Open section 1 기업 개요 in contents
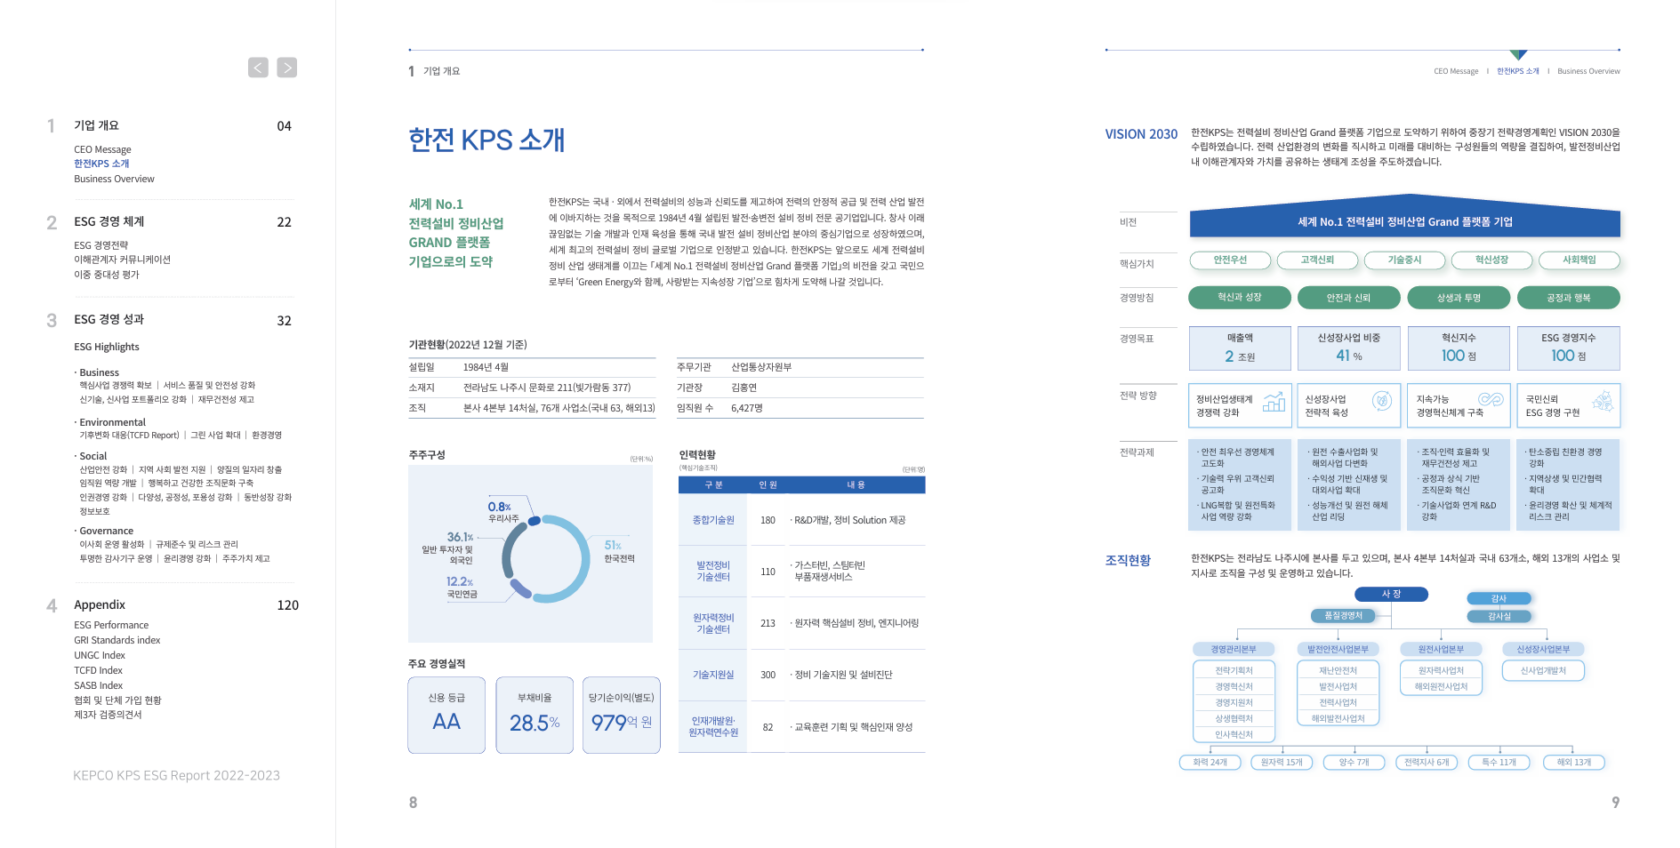Image resolution: width=1680 pixels, height=848 pixels. pos(96,126)
